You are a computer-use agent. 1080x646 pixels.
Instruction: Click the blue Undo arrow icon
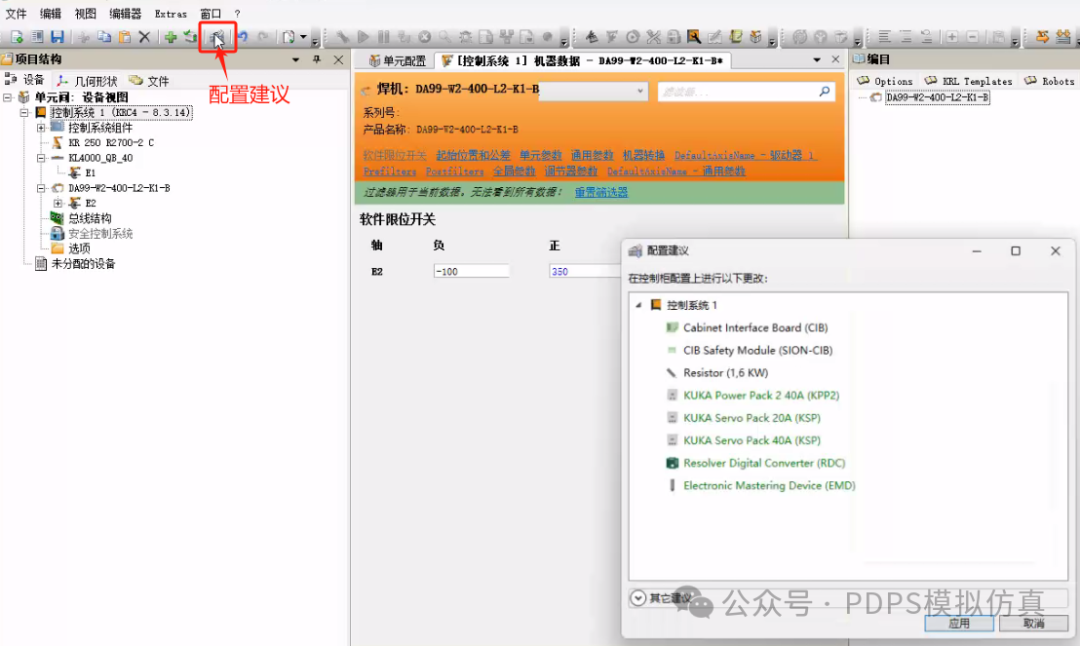tap(242, 37)
